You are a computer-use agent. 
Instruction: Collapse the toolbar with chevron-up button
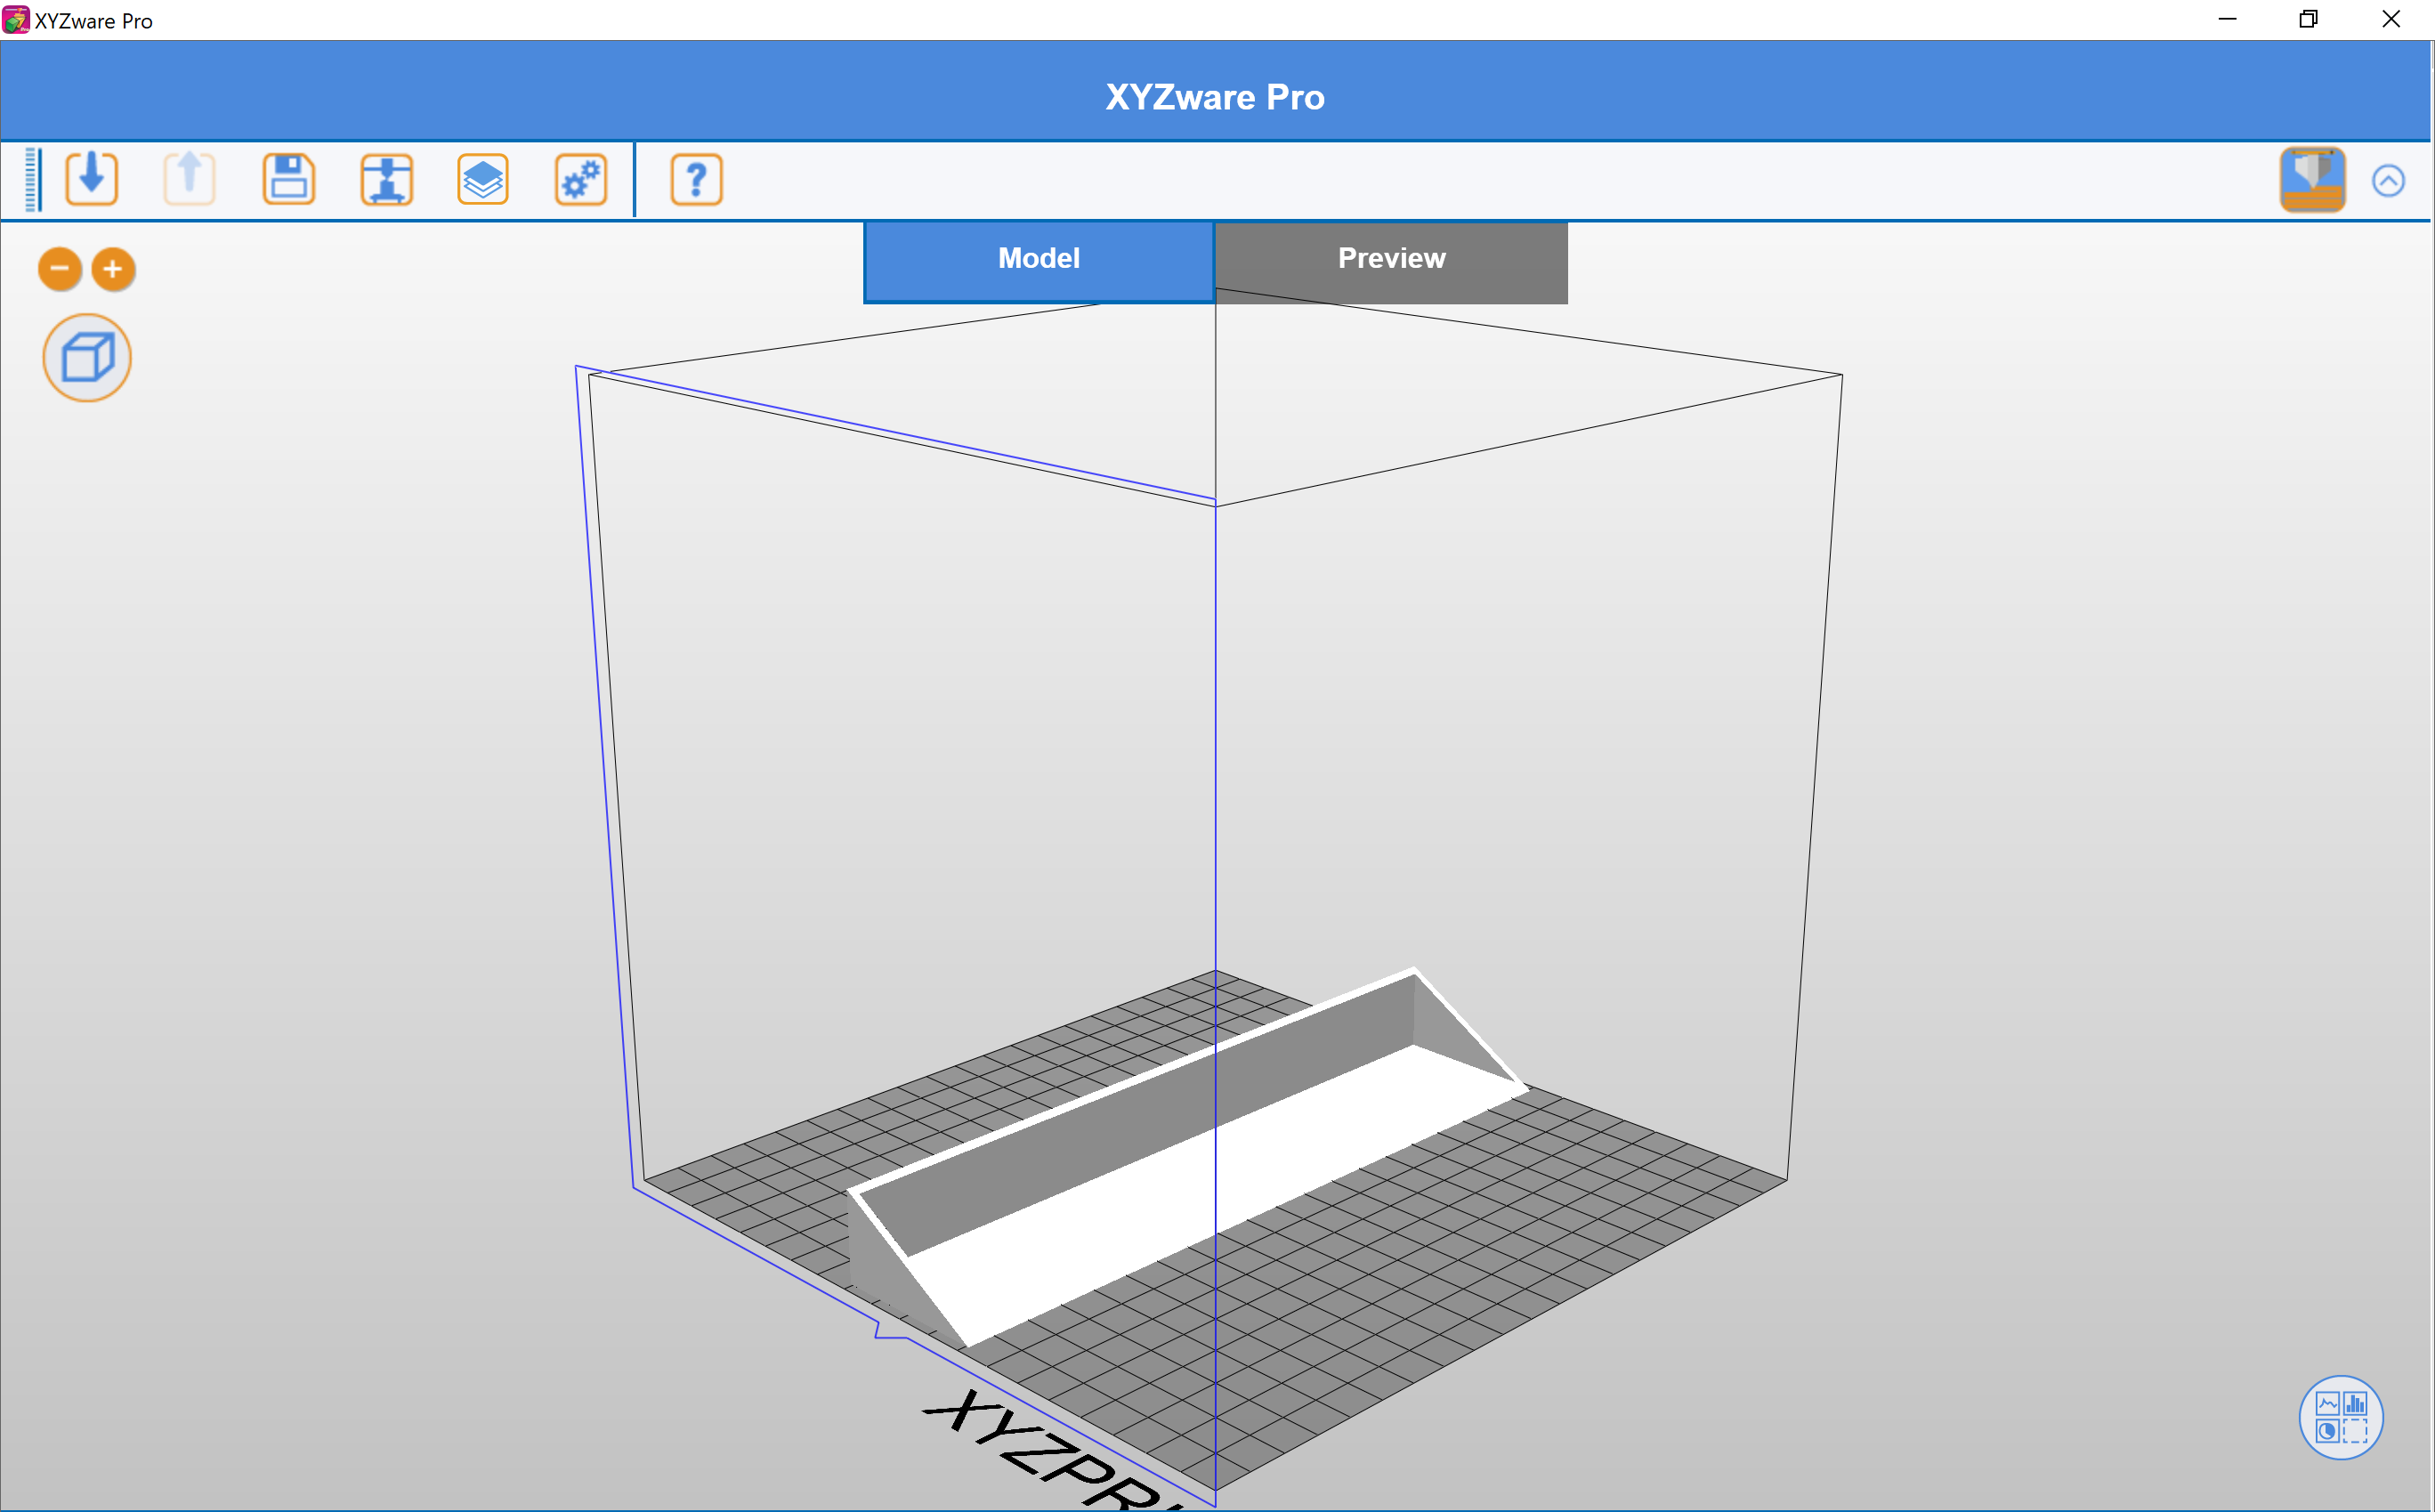point(2388,181)
